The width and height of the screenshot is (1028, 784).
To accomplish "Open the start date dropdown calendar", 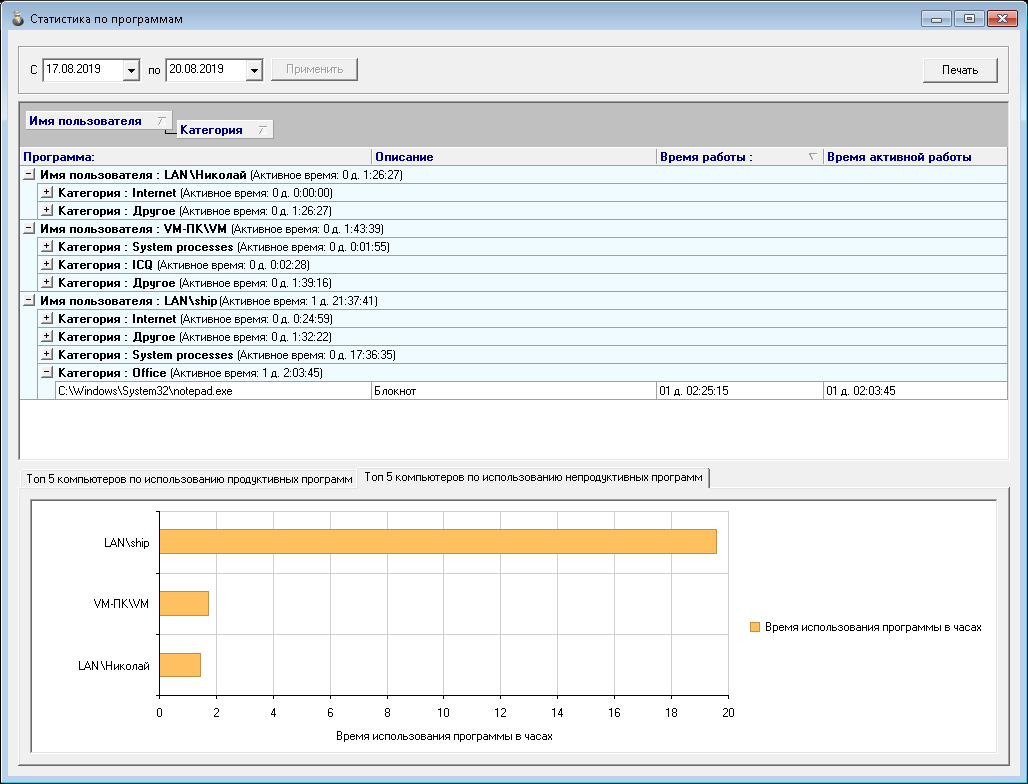I will pyautogui.click(x=131, y=70).
